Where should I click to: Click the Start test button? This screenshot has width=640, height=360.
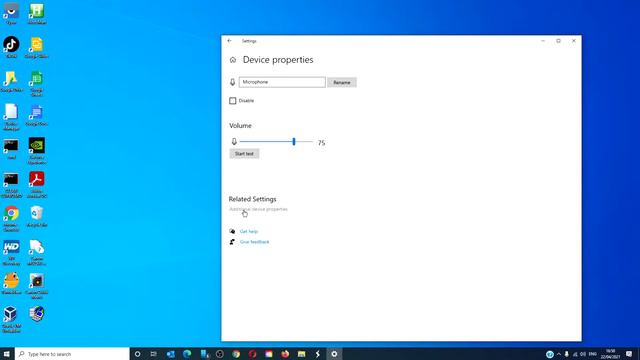point(244,154)
